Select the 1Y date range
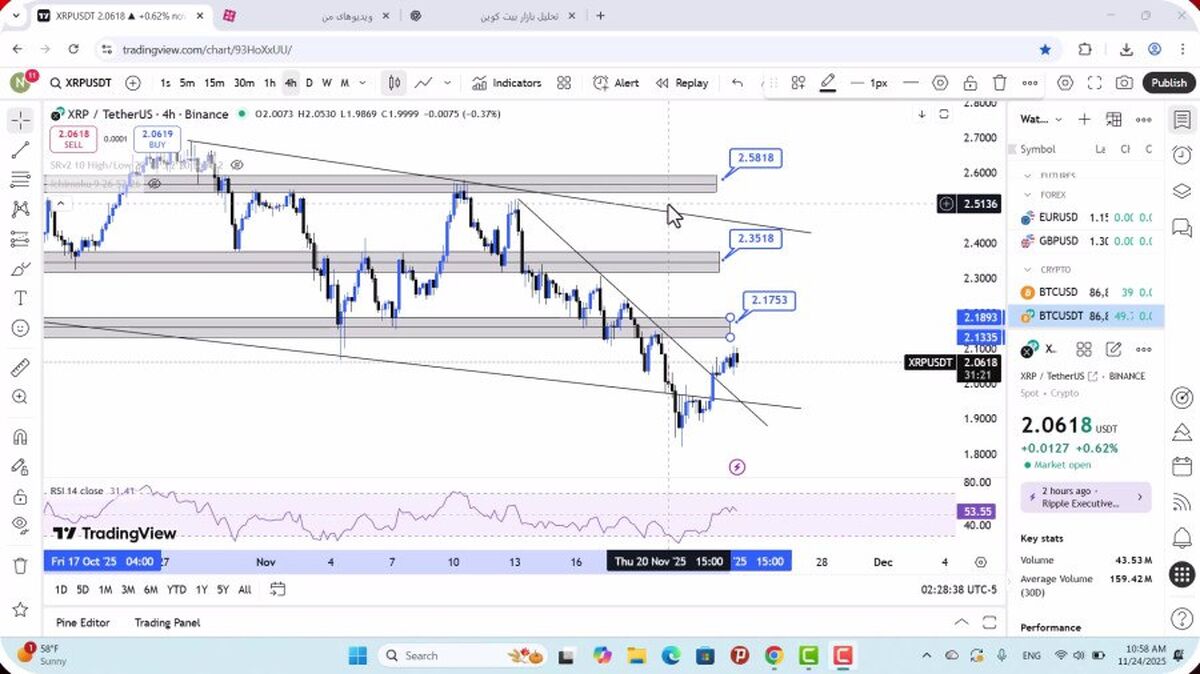Image resolution: width=1200 pixels, height=674 pixels. click(201, 590)
